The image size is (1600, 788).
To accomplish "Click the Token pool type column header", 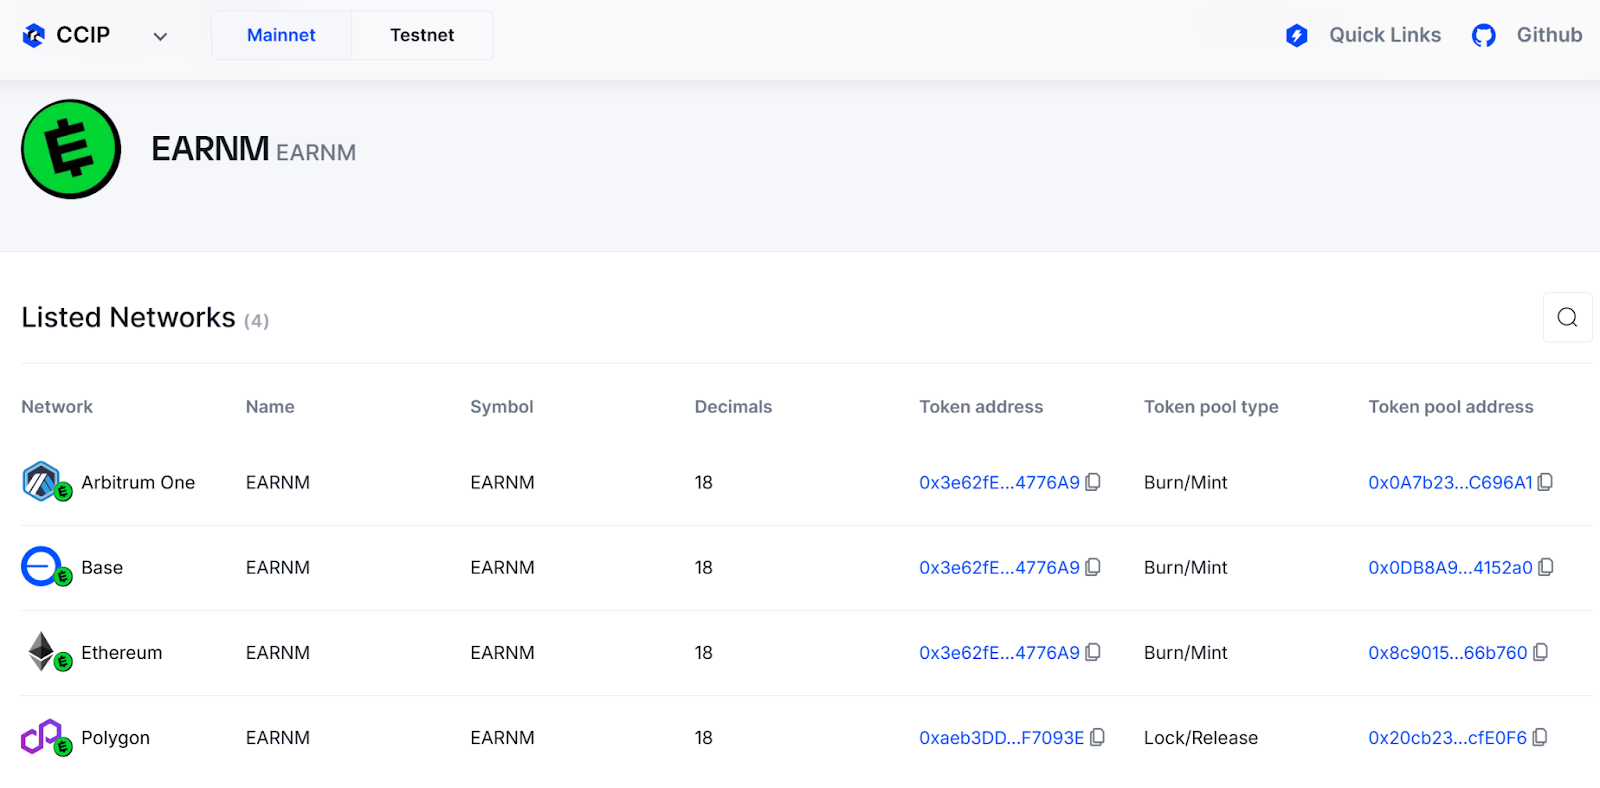I will pos(1211,407).
